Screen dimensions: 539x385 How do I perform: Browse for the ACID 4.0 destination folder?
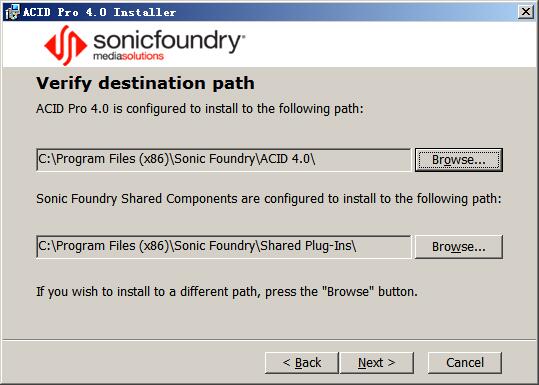pyautogui.click(x=459, y=160)
